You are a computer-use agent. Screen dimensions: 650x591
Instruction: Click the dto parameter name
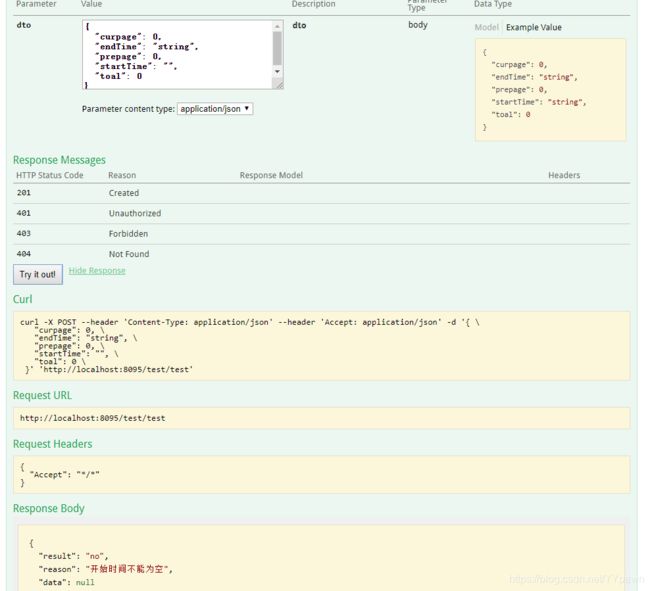[x=24, y=25]
